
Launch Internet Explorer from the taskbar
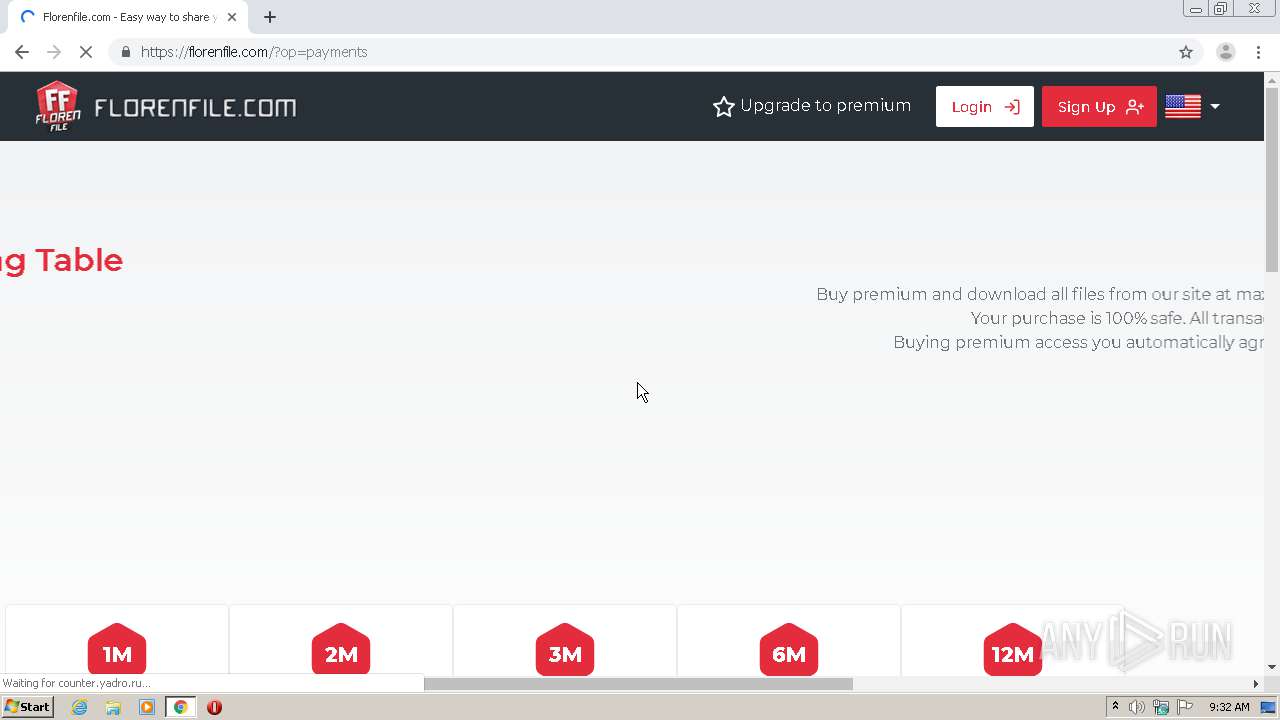pos(79,707)
